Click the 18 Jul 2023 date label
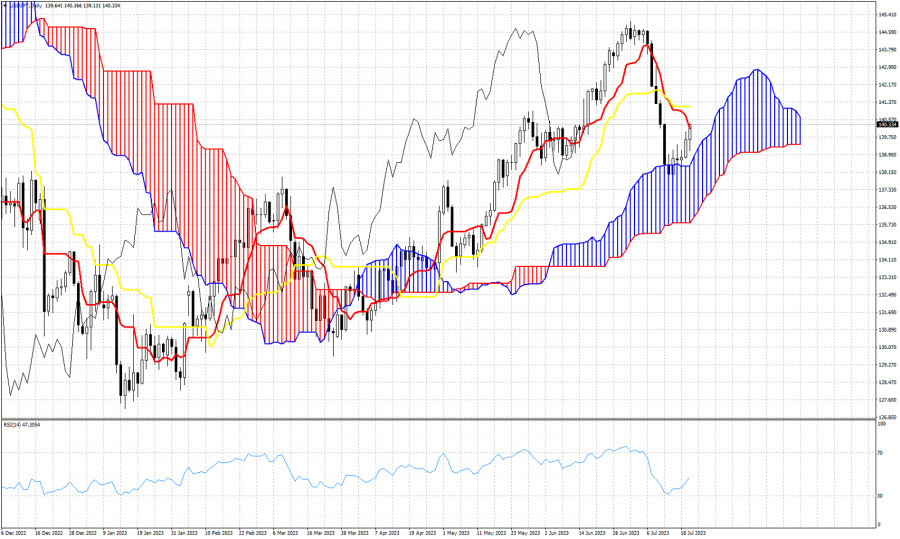 [x=693, y=533]
